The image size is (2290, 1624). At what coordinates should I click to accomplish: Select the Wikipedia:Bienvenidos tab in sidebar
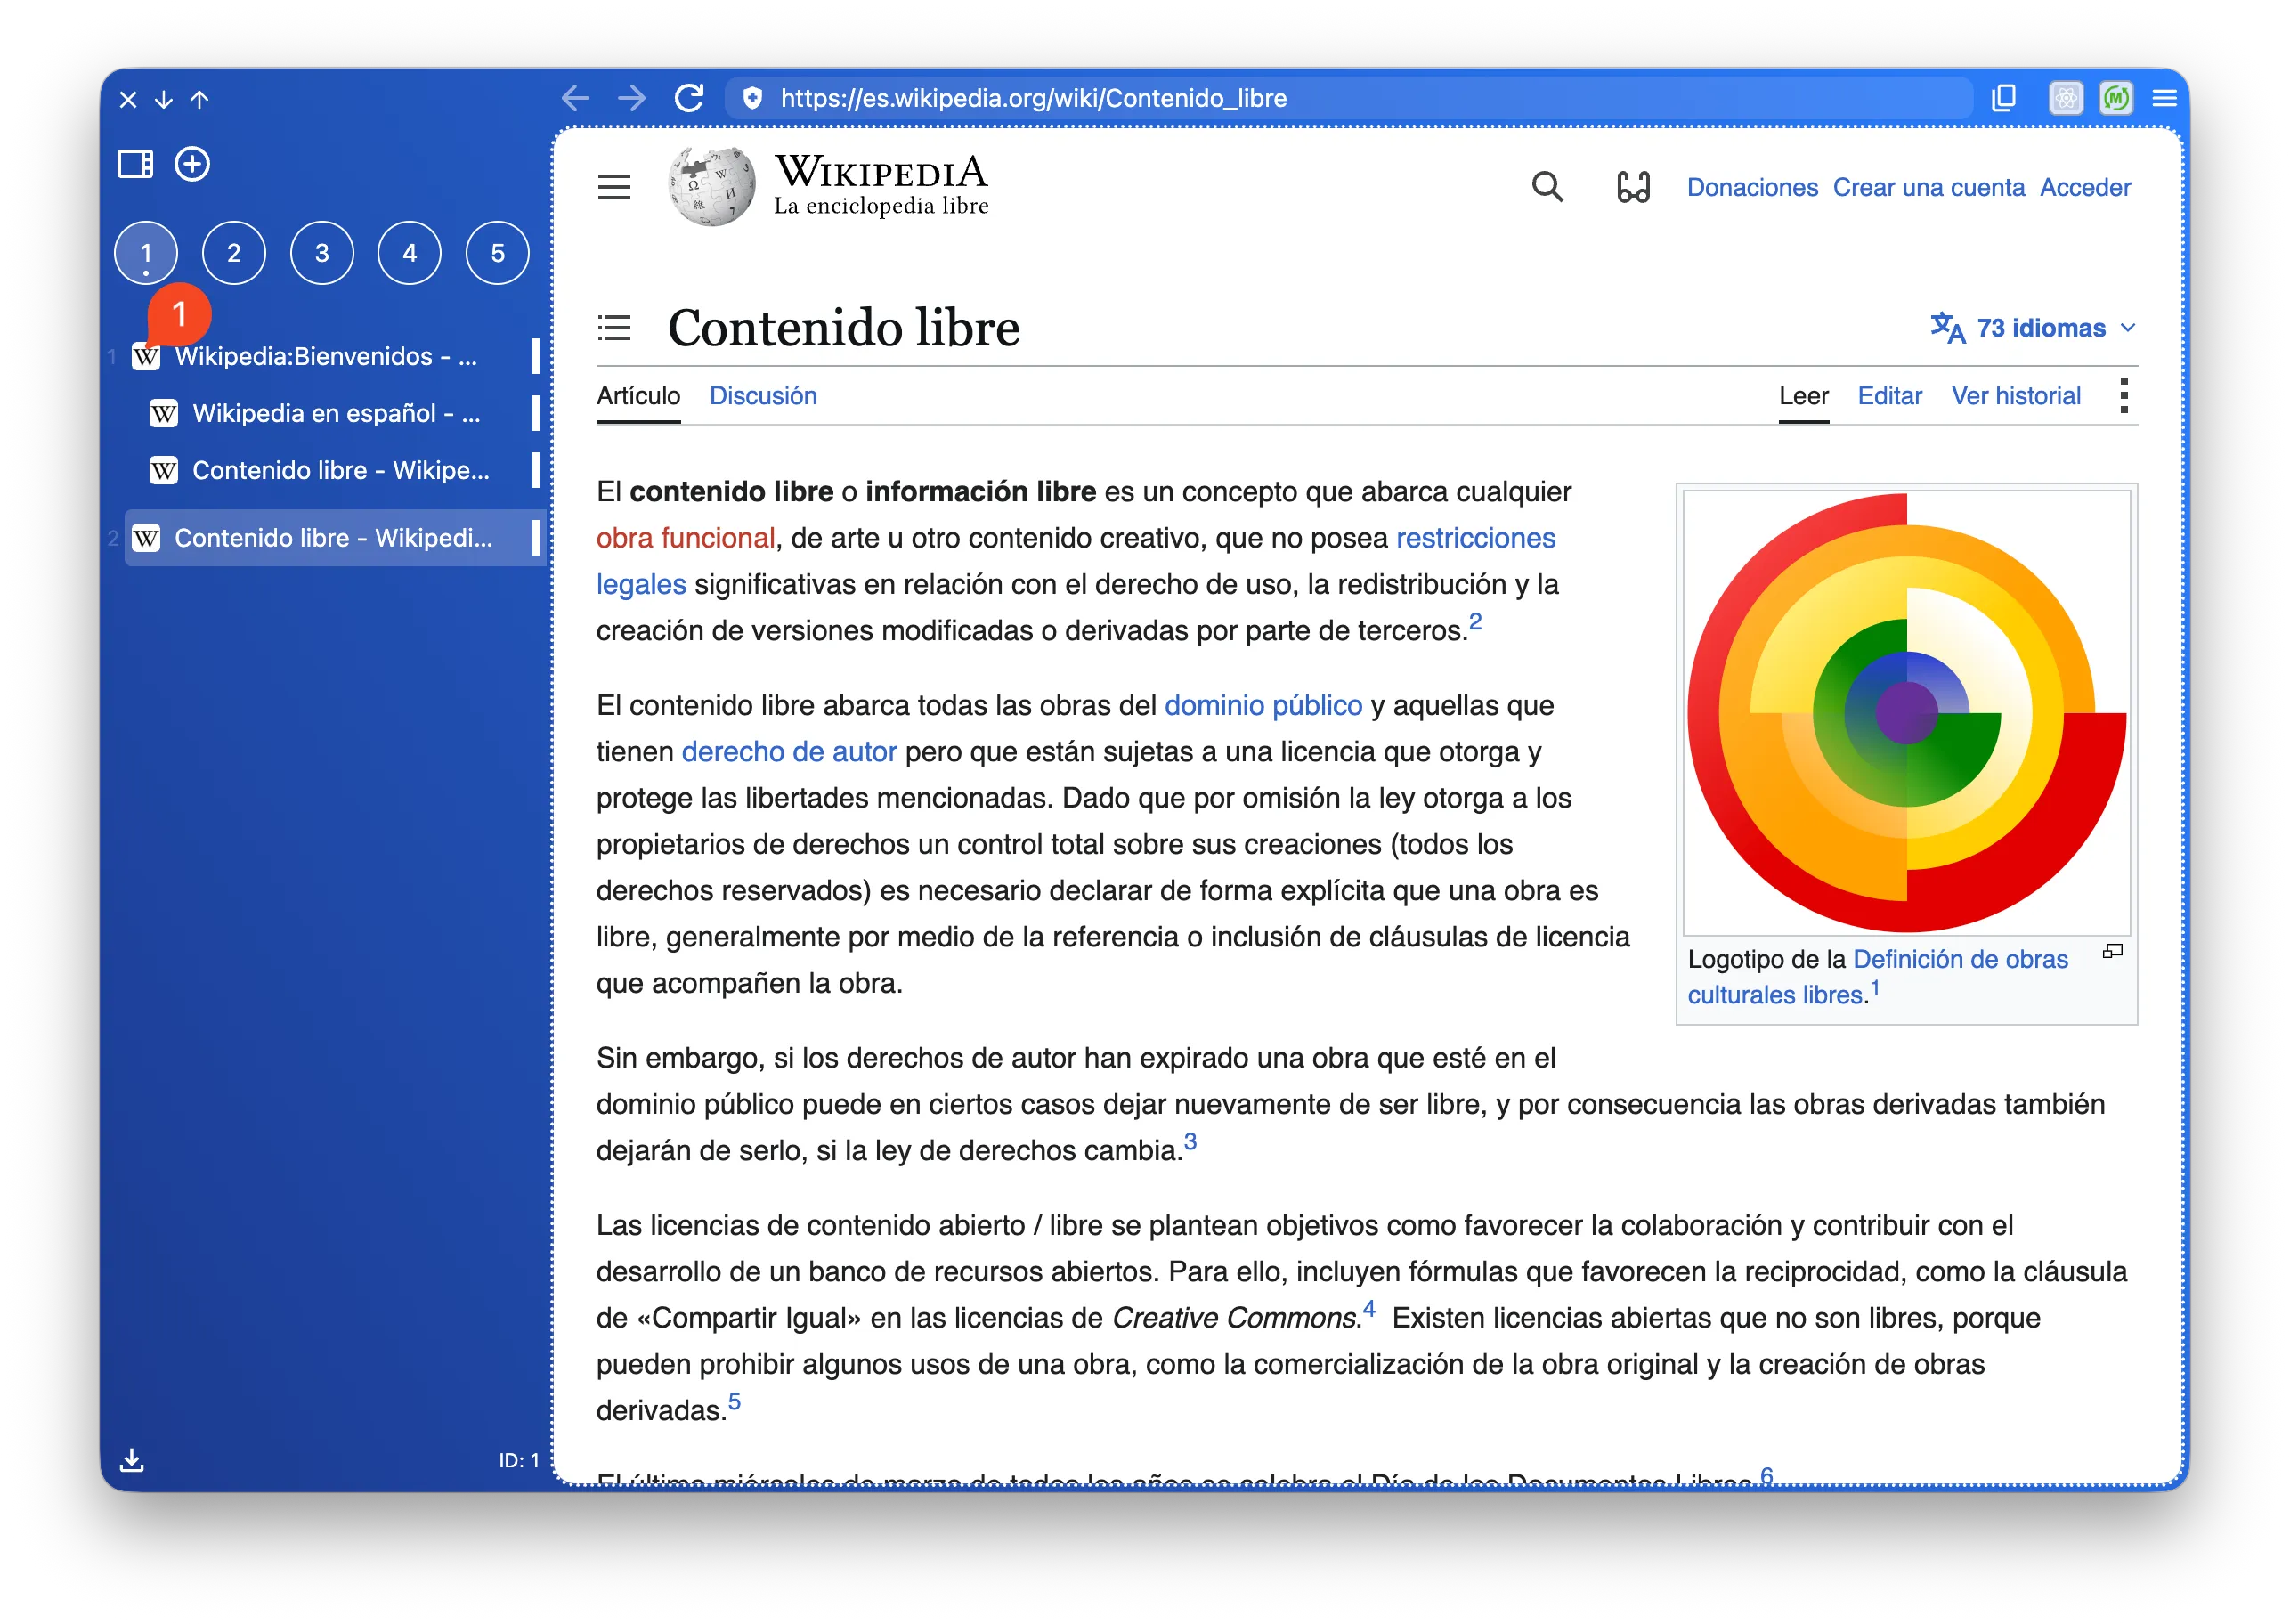[x=334, y=356]
